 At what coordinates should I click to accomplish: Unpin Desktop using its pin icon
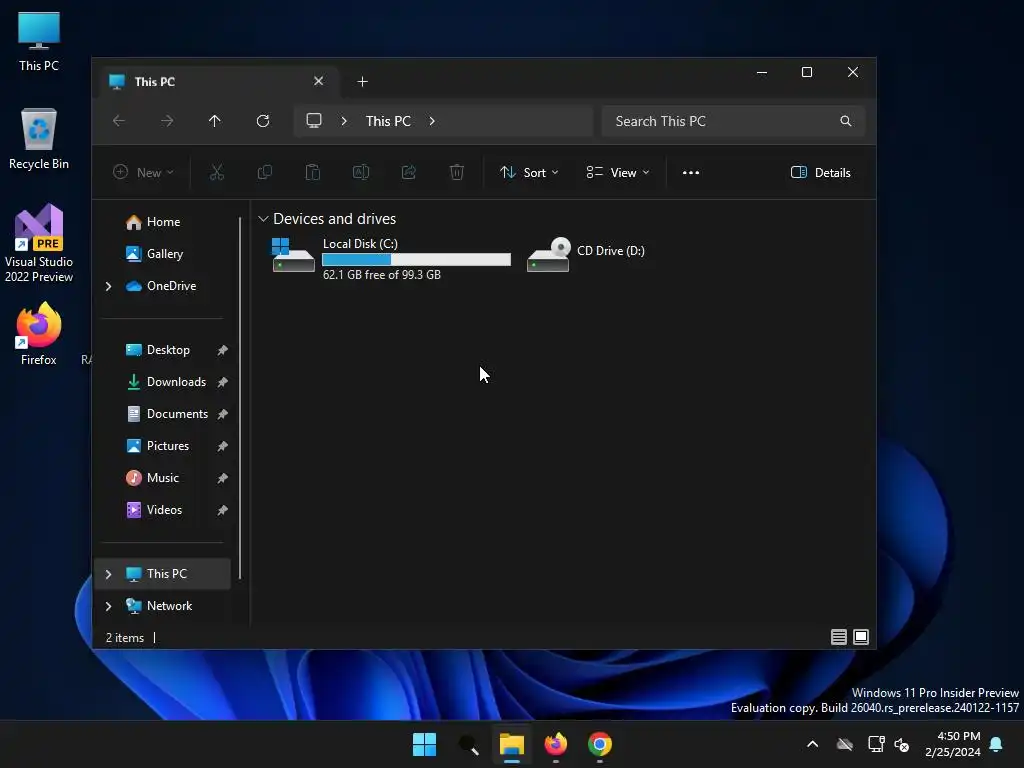[x=223, y=350]
